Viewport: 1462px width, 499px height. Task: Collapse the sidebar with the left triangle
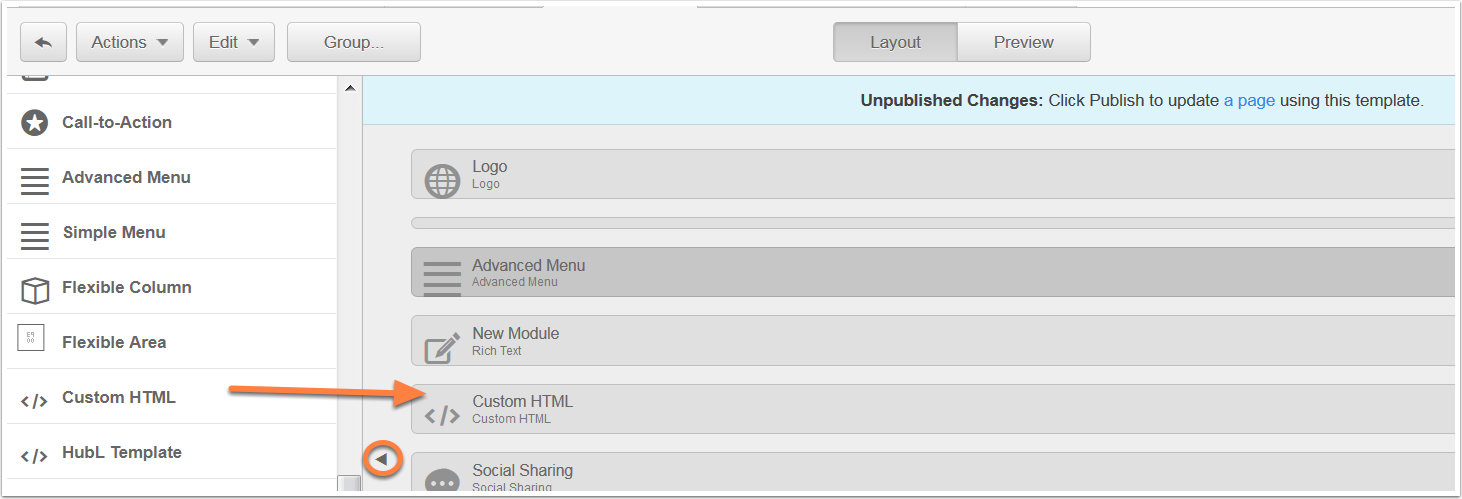[381, 459]
